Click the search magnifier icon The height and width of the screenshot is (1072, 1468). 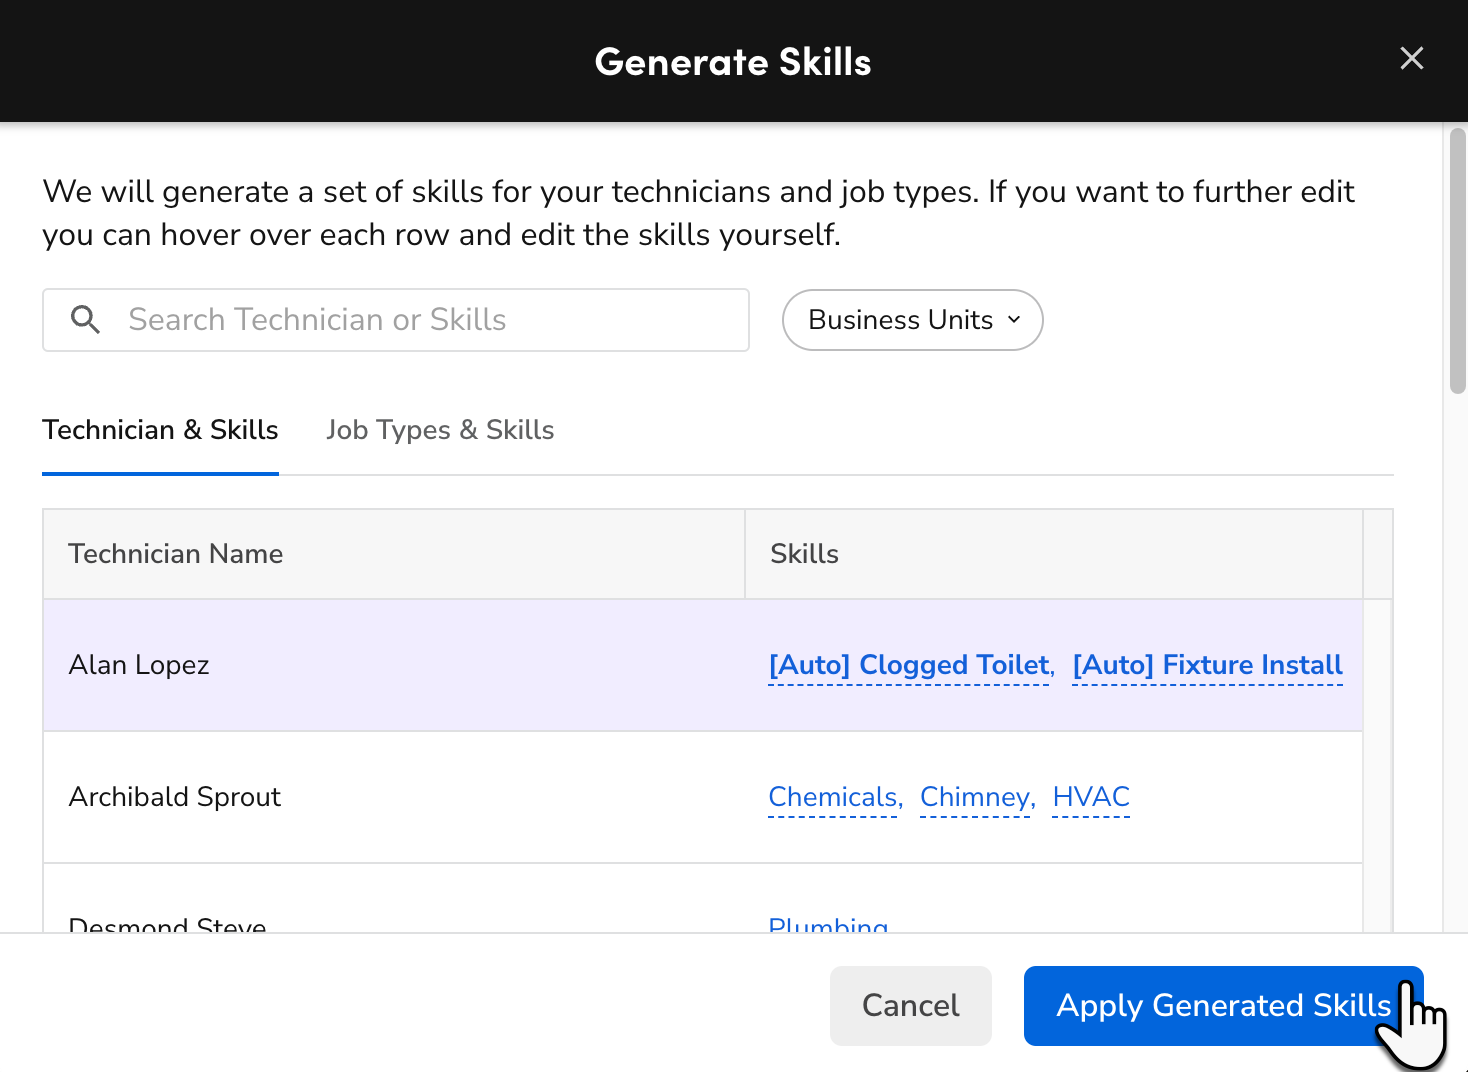tap(86, 320)
